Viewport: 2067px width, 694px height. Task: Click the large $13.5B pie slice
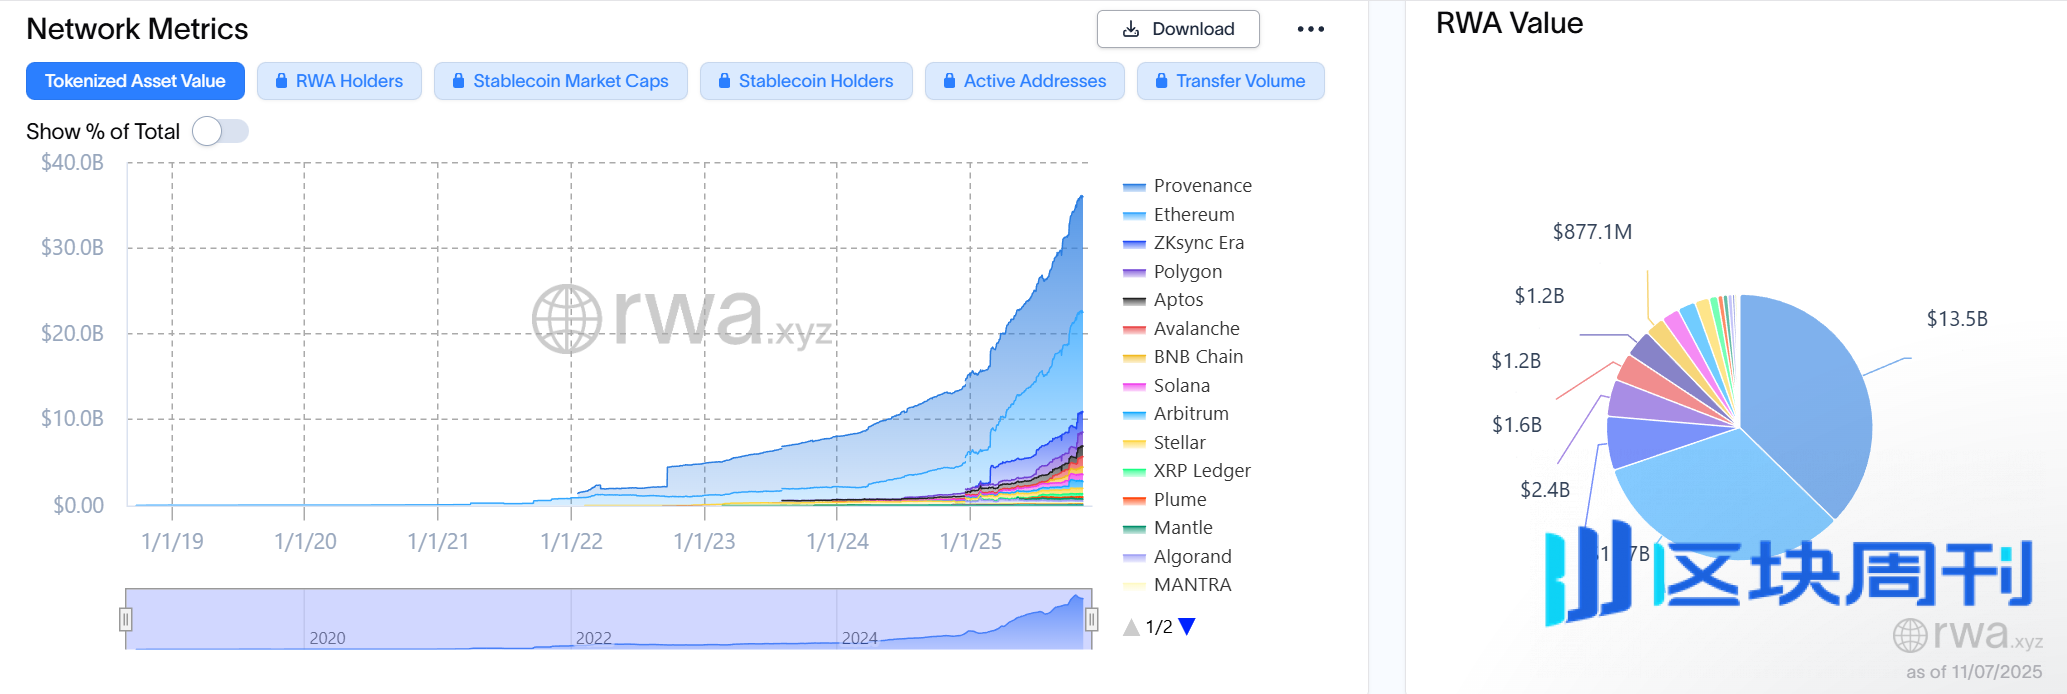tap(1810, 400)
